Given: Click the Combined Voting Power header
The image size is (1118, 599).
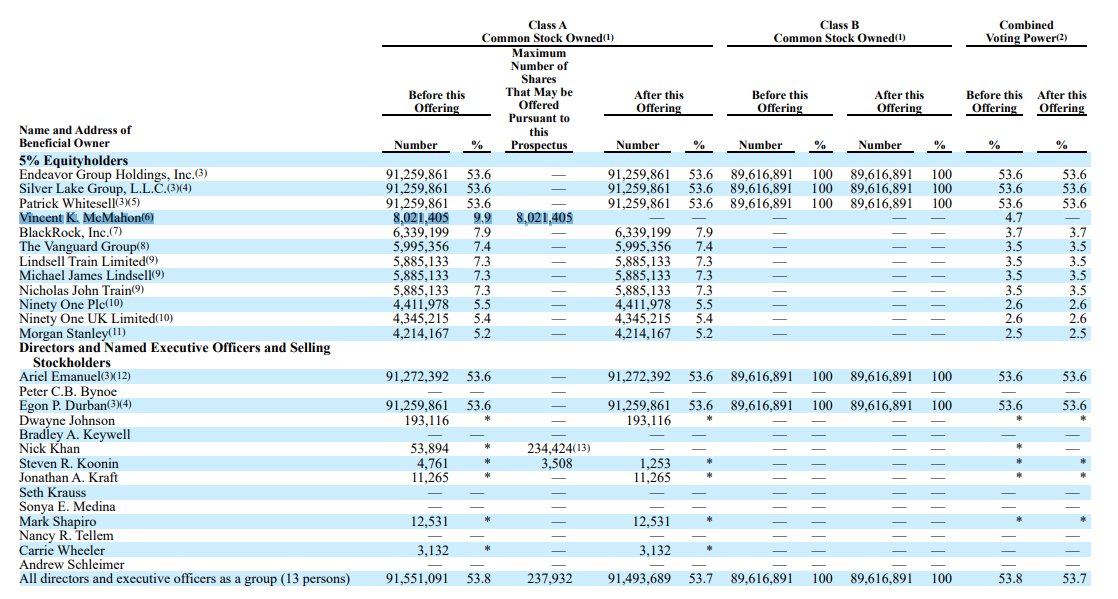Looking at the screenshot, I should coord(1026,32).
